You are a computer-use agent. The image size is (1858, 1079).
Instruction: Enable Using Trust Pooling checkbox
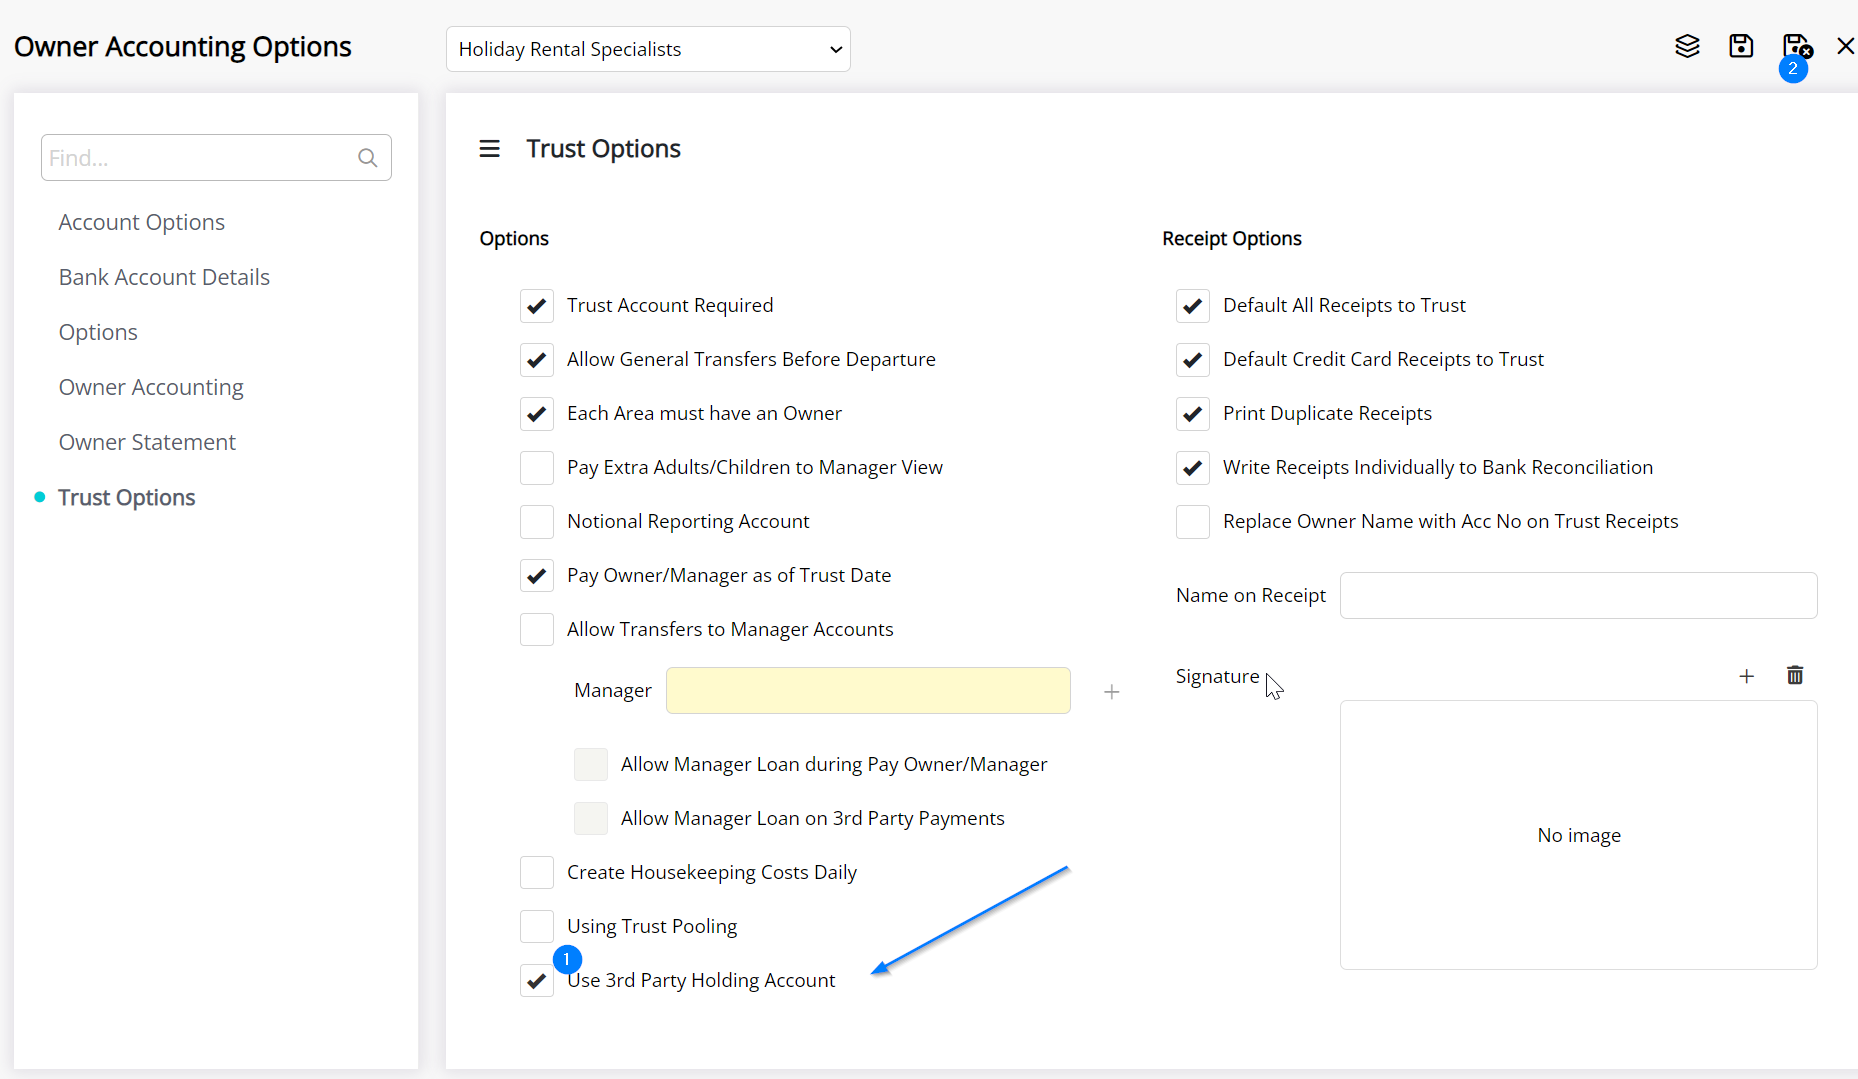pos(537,926)
